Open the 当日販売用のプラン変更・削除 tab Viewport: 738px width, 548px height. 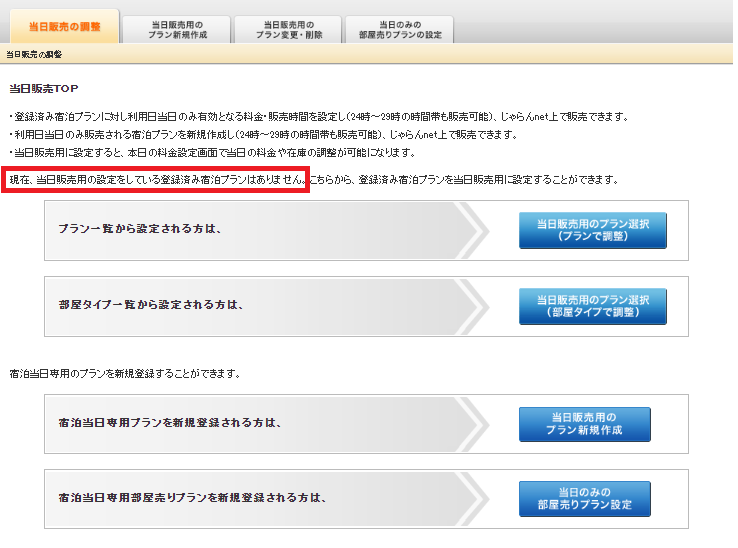click(287, 28)
